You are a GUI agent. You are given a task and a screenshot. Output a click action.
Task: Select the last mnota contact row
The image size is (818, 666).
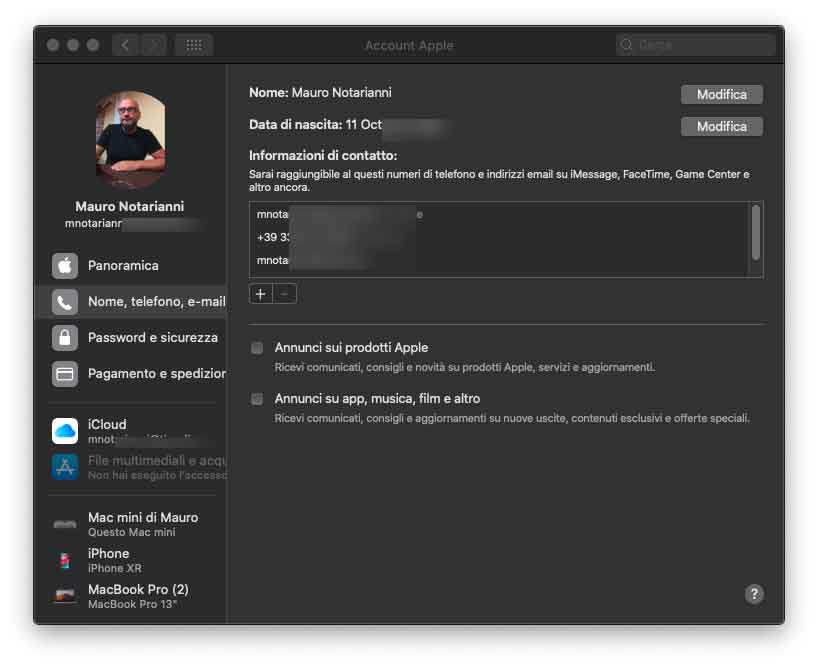tap(498, 260)
